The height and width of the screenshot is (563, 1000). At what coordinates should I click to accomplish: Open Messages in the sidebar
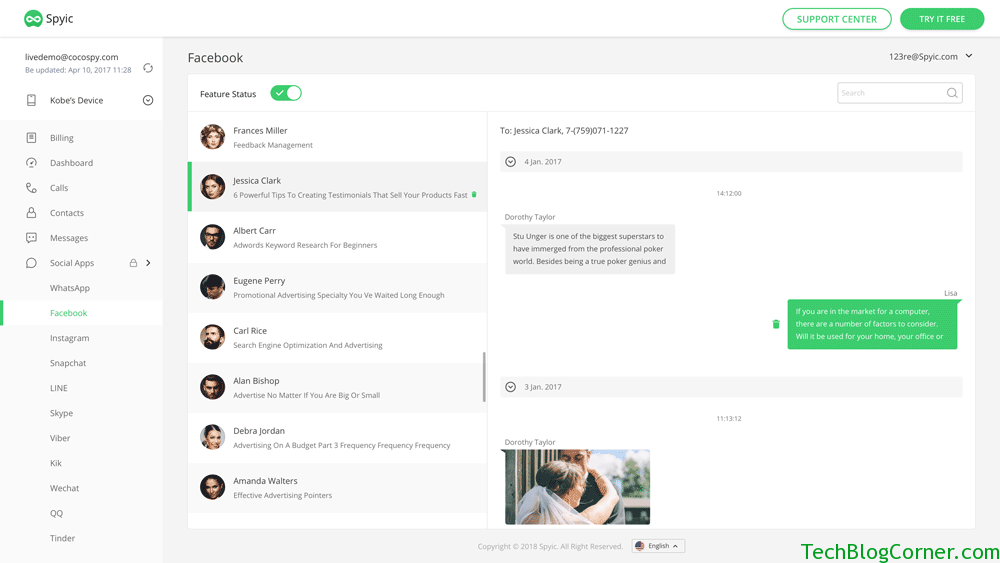[x=69, y=238]
